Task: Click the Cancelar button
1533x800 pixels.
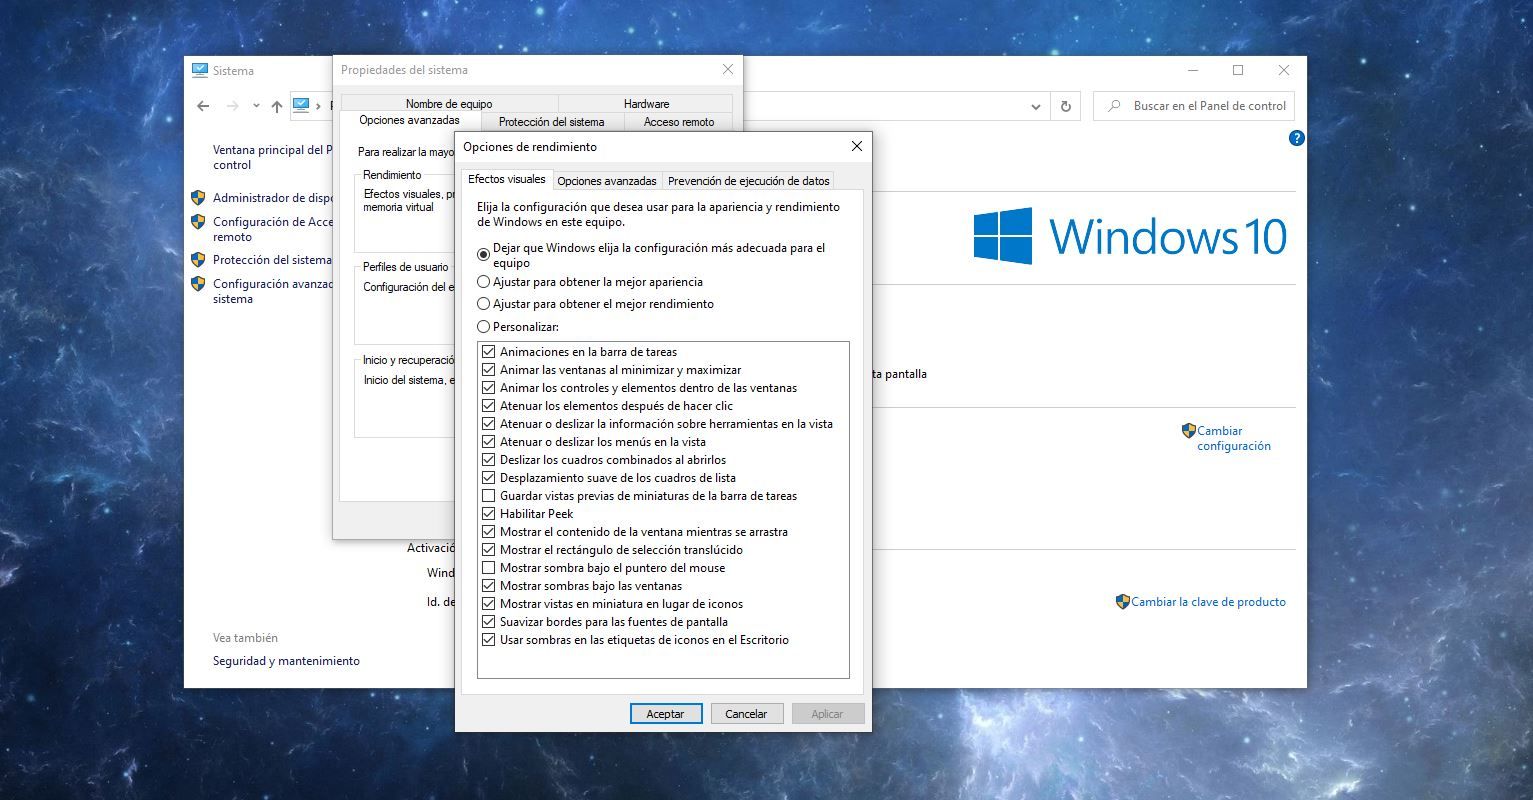Action: point(746,714)
